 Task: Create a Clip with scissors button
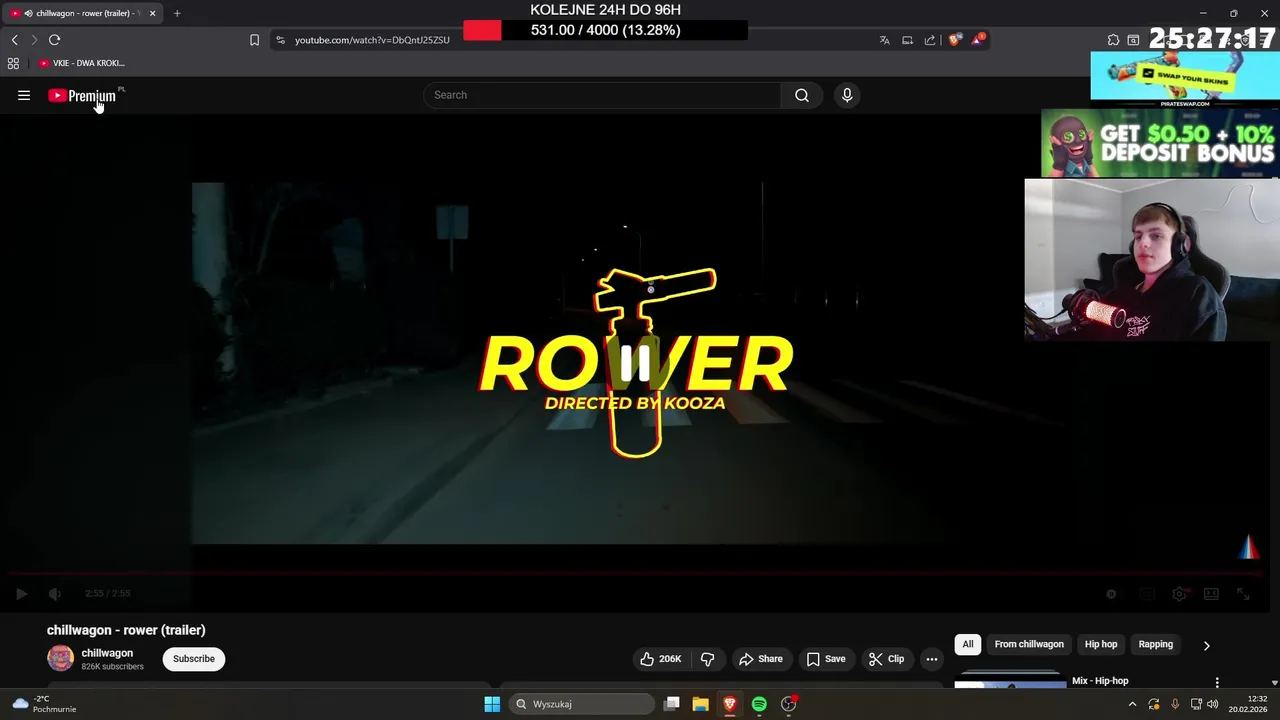pyautogui.click(x=886, y=659)
